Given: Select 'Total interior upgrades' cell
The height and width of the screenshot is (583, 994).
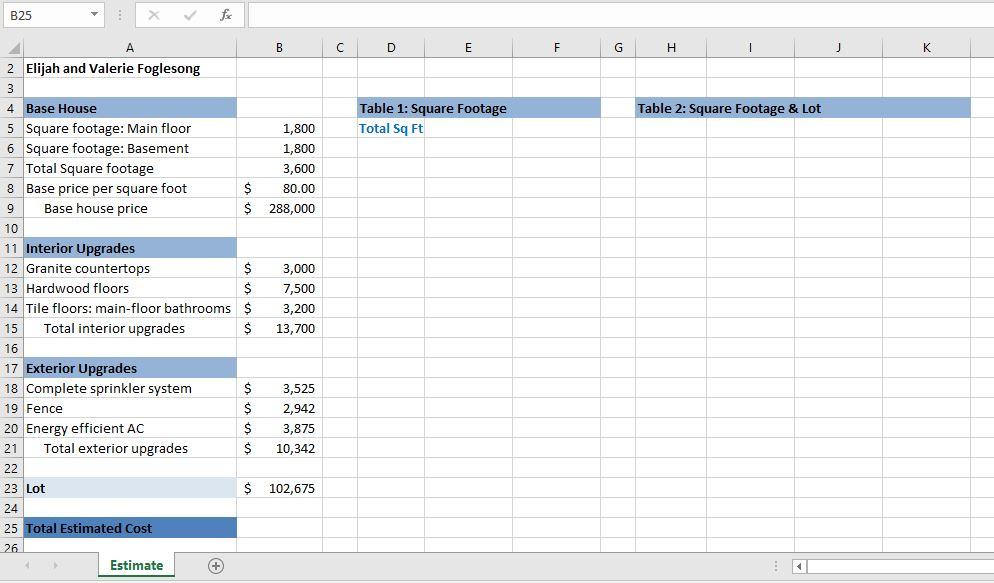Looking at the screenshot, I should coord(130,328).
